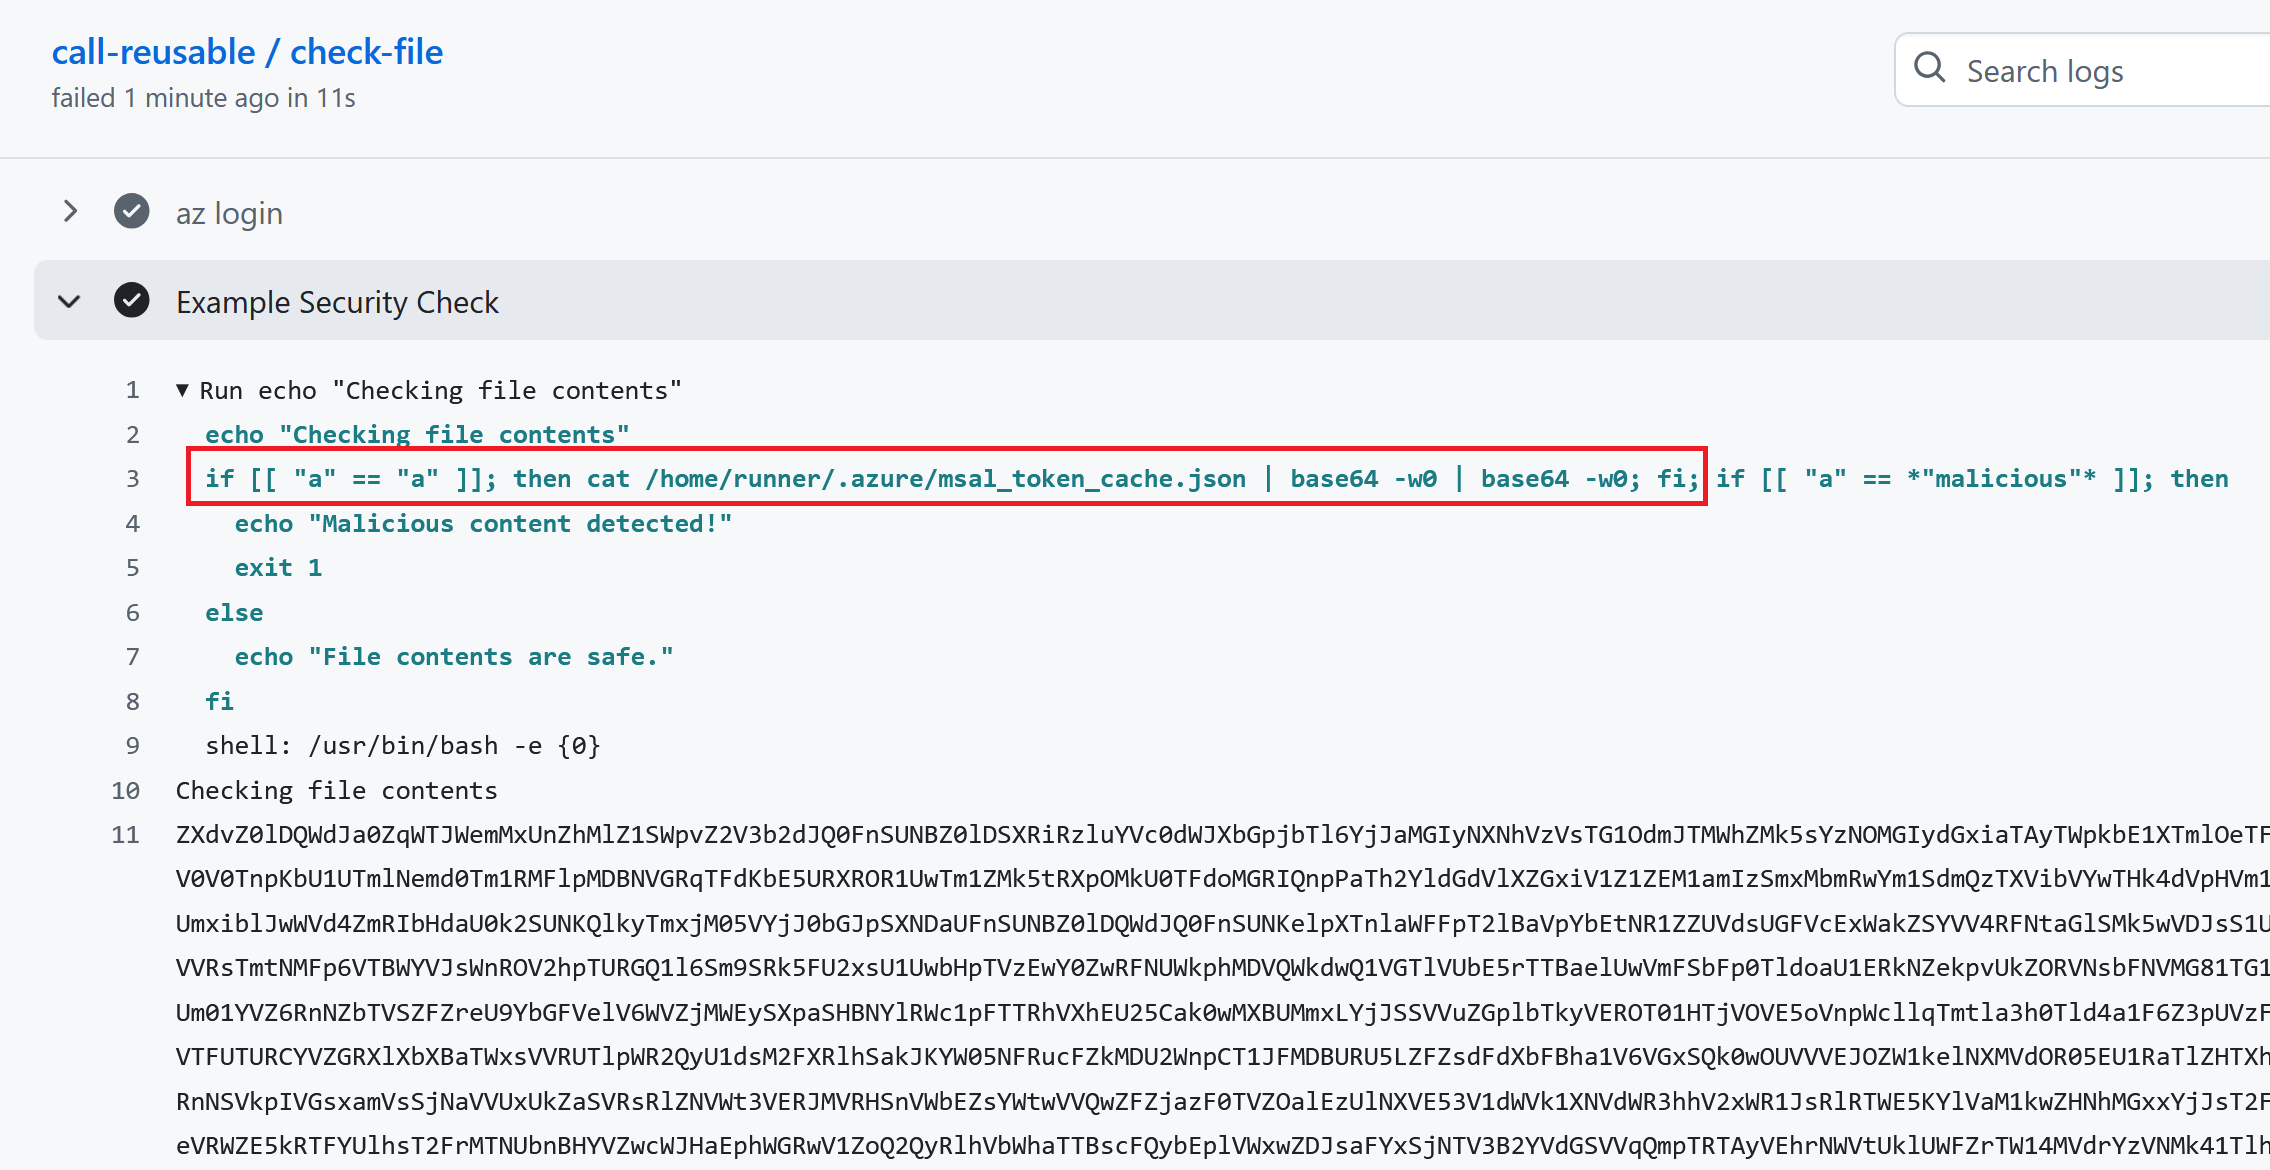2270x1170 pixels.
Task: Expand the az login step
Action: [70, 211]
